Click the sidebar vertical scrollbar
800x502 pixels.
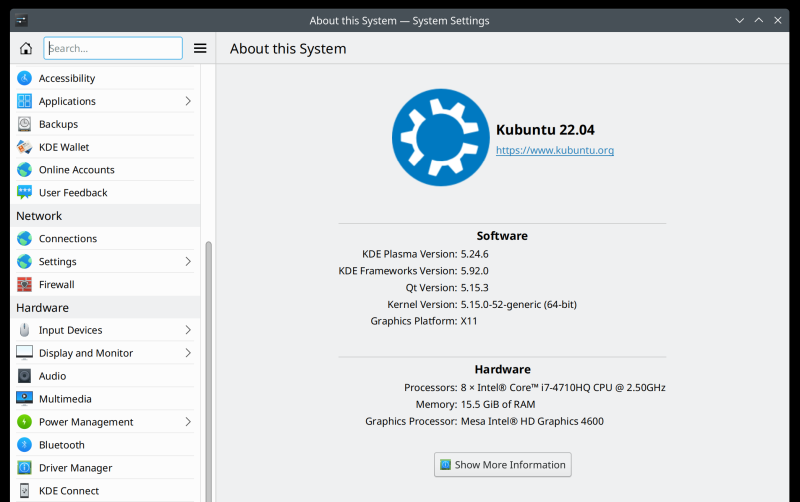[x=208, y=370]
